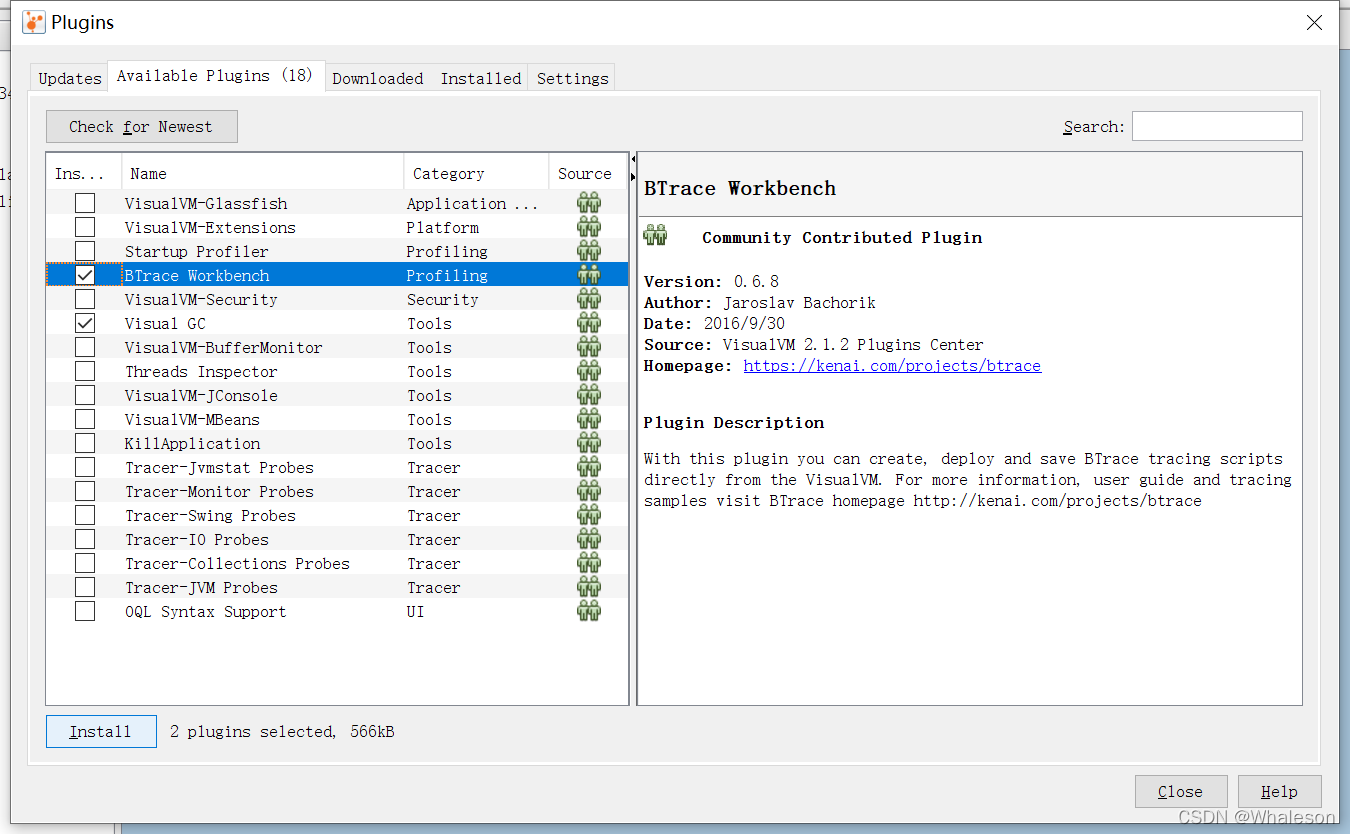This screenshot has width=1350, height=834.
Task: Open the Downloaded tab
Action: point(378,78)
